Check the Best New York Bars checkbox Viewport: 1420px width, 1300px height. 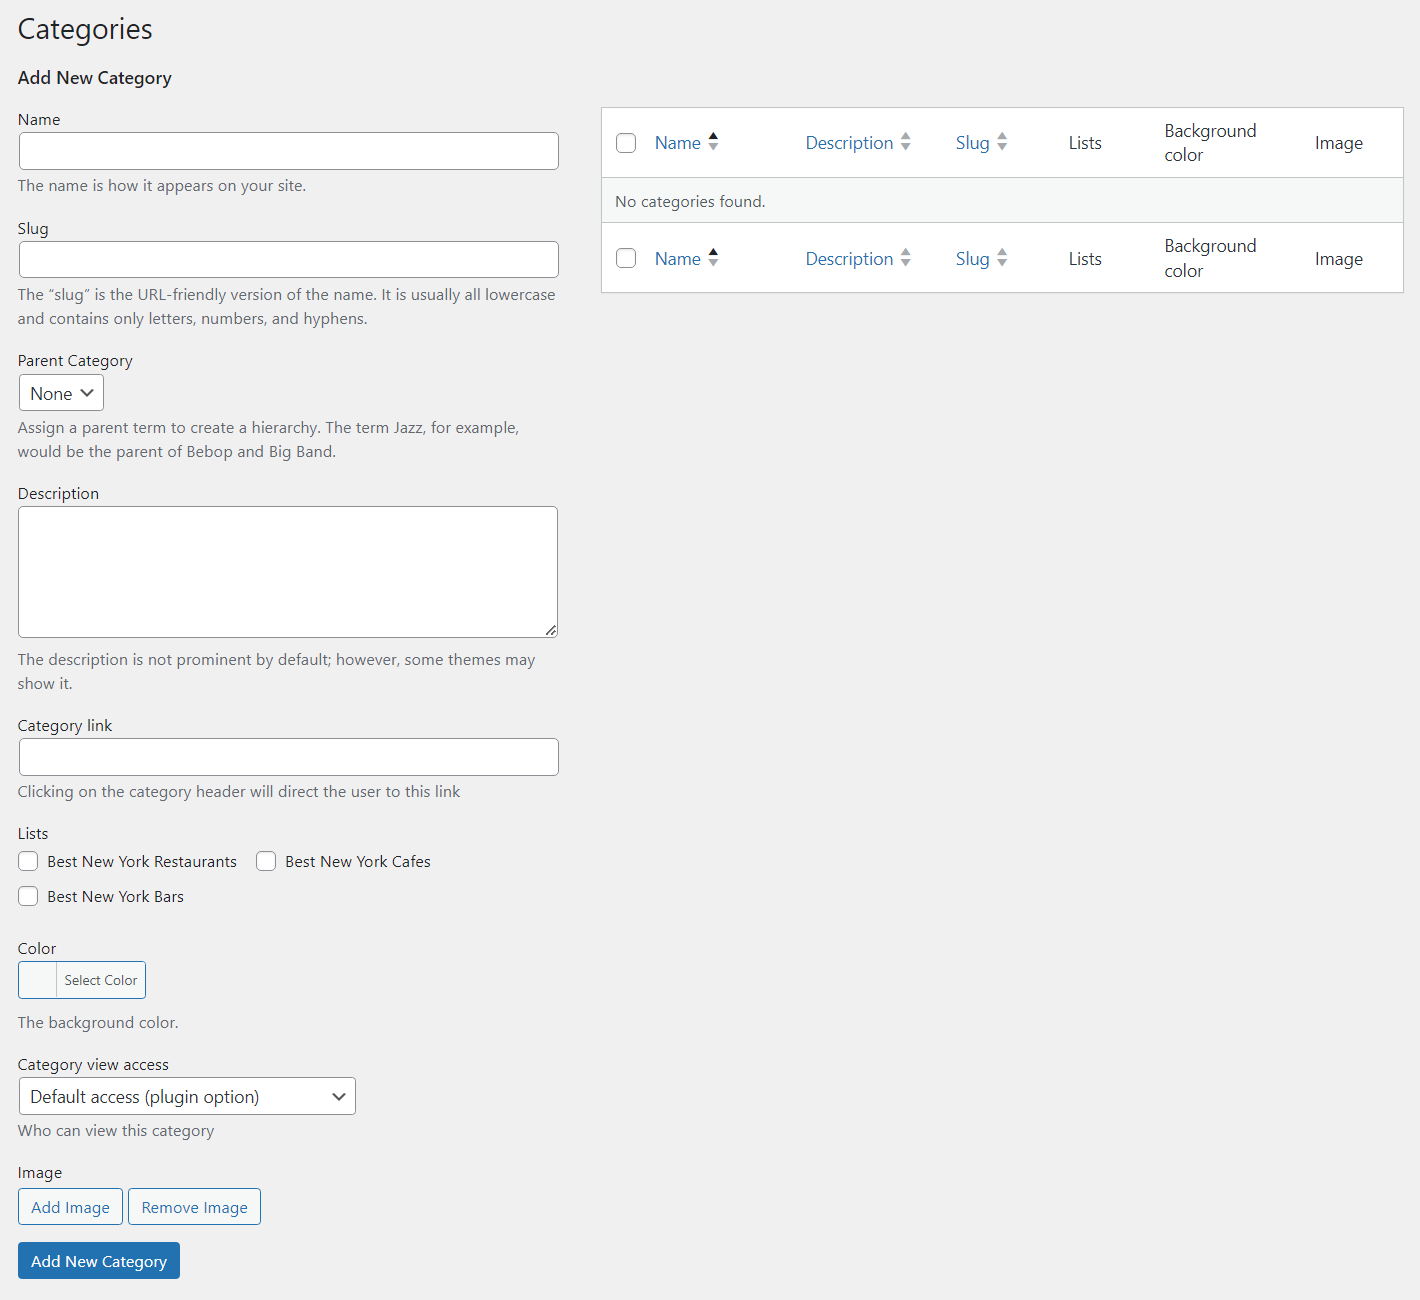pos(28,896)
